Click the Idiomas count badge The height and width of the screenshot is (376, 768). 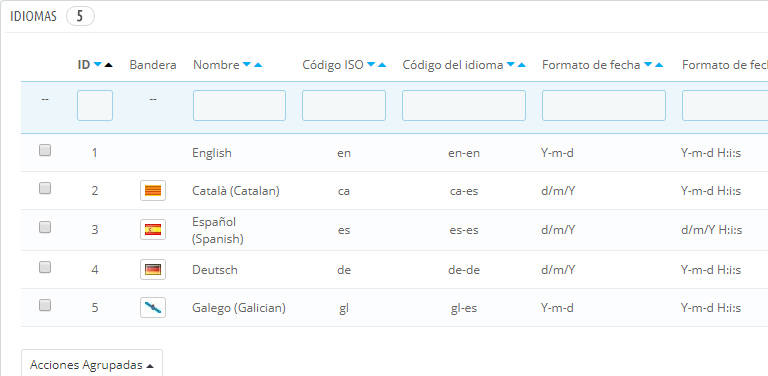pos(80,17)
